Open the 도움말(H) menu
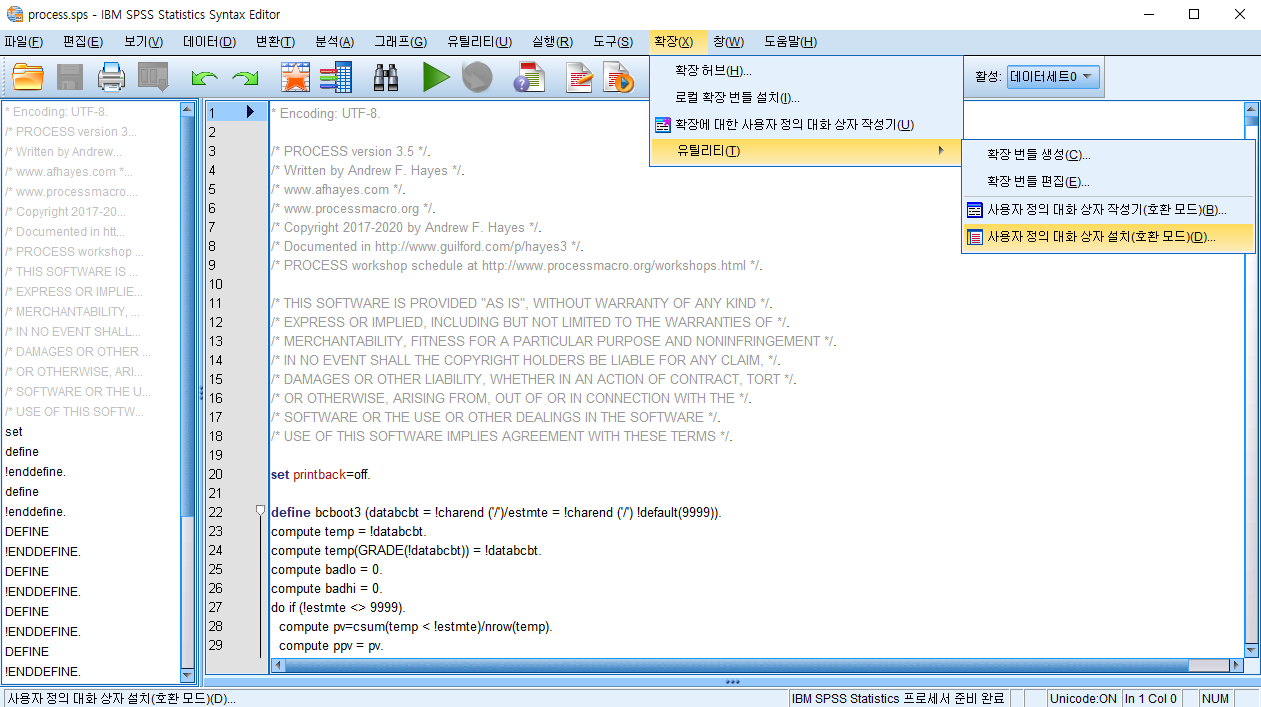 (790, 41)
